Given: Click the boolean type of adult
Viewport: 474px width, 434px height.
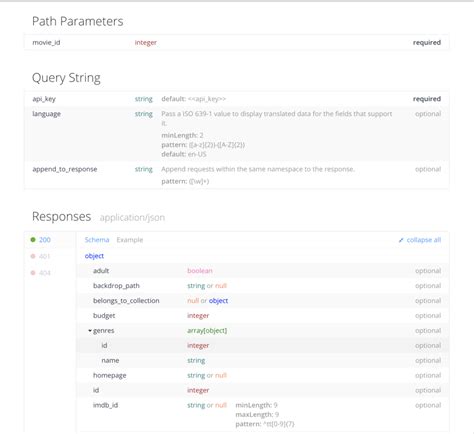Looking at the screenshot, I should [x=200, y=271].
